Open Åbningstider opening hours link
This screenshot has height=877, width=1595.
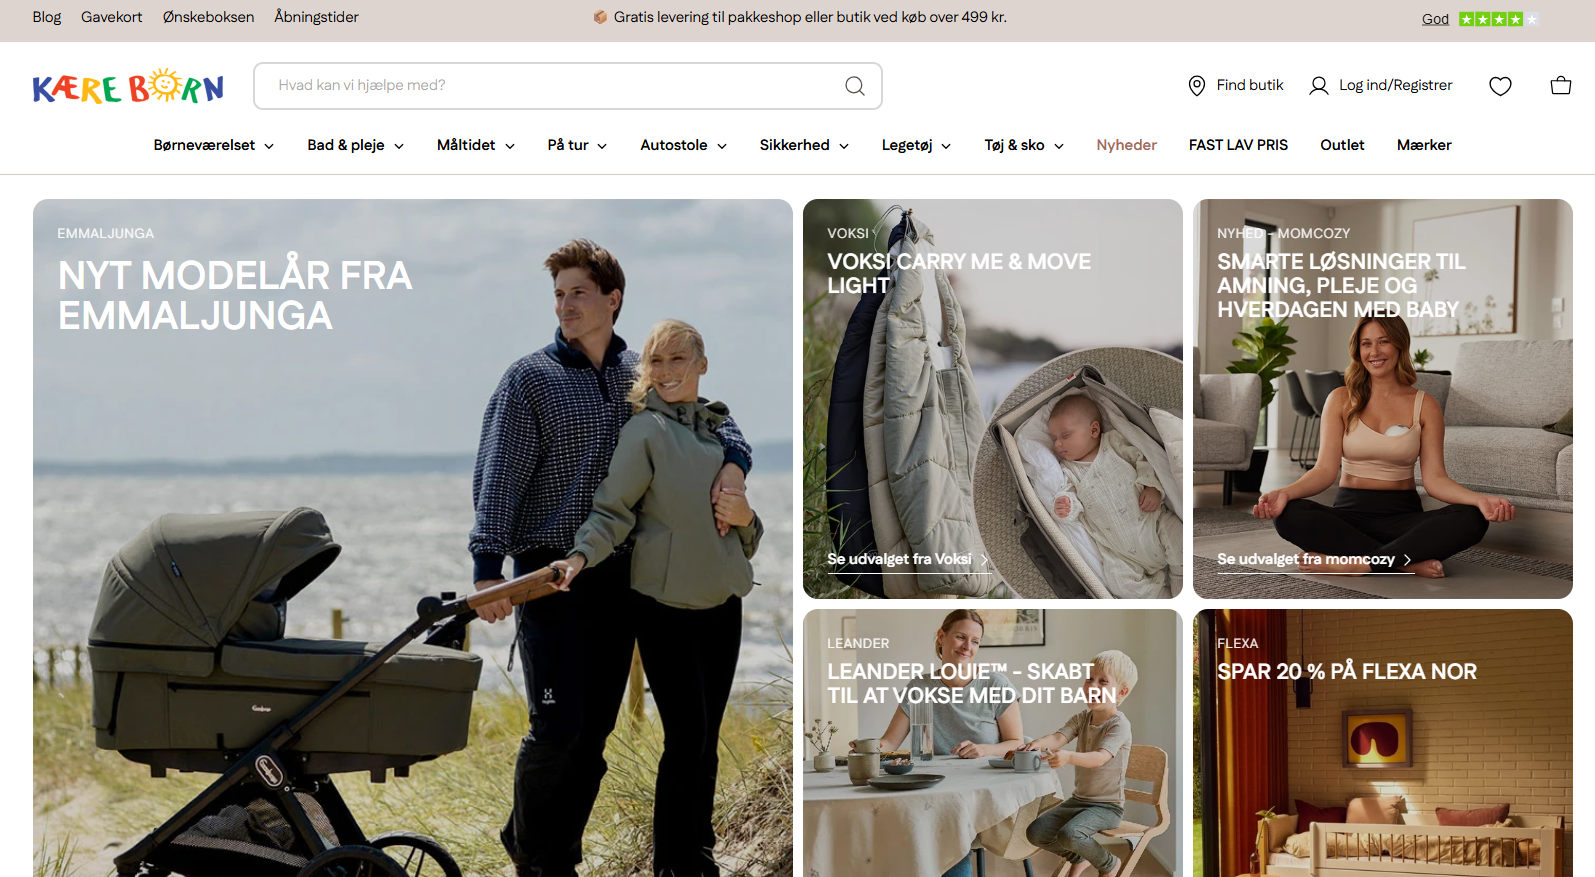pyautogui.click(x=316, y=17)
